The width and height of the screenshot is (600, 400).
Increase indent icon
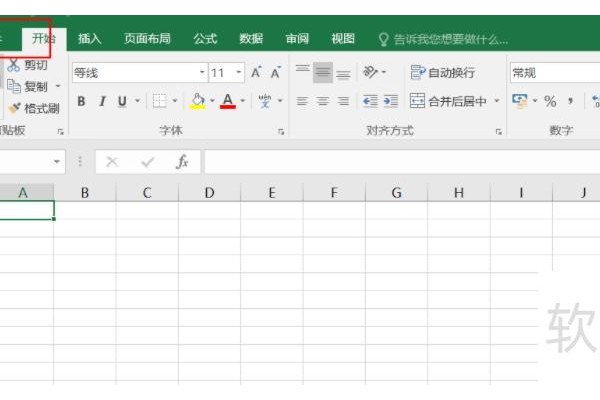[x=391, y=101]
